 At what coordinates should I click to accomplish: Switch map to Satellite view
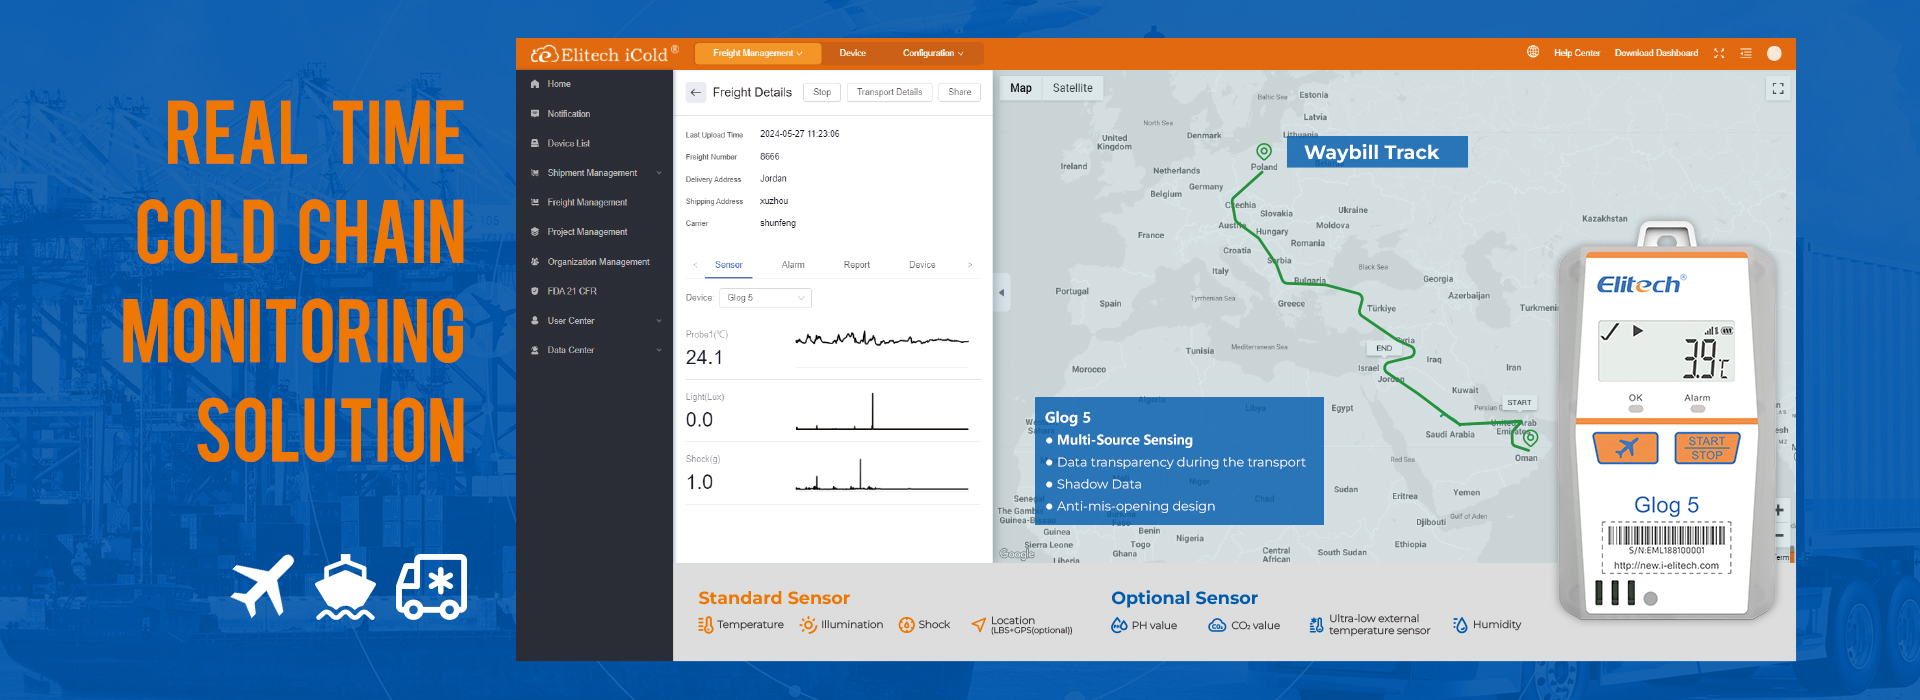[x=1073, y=88]
